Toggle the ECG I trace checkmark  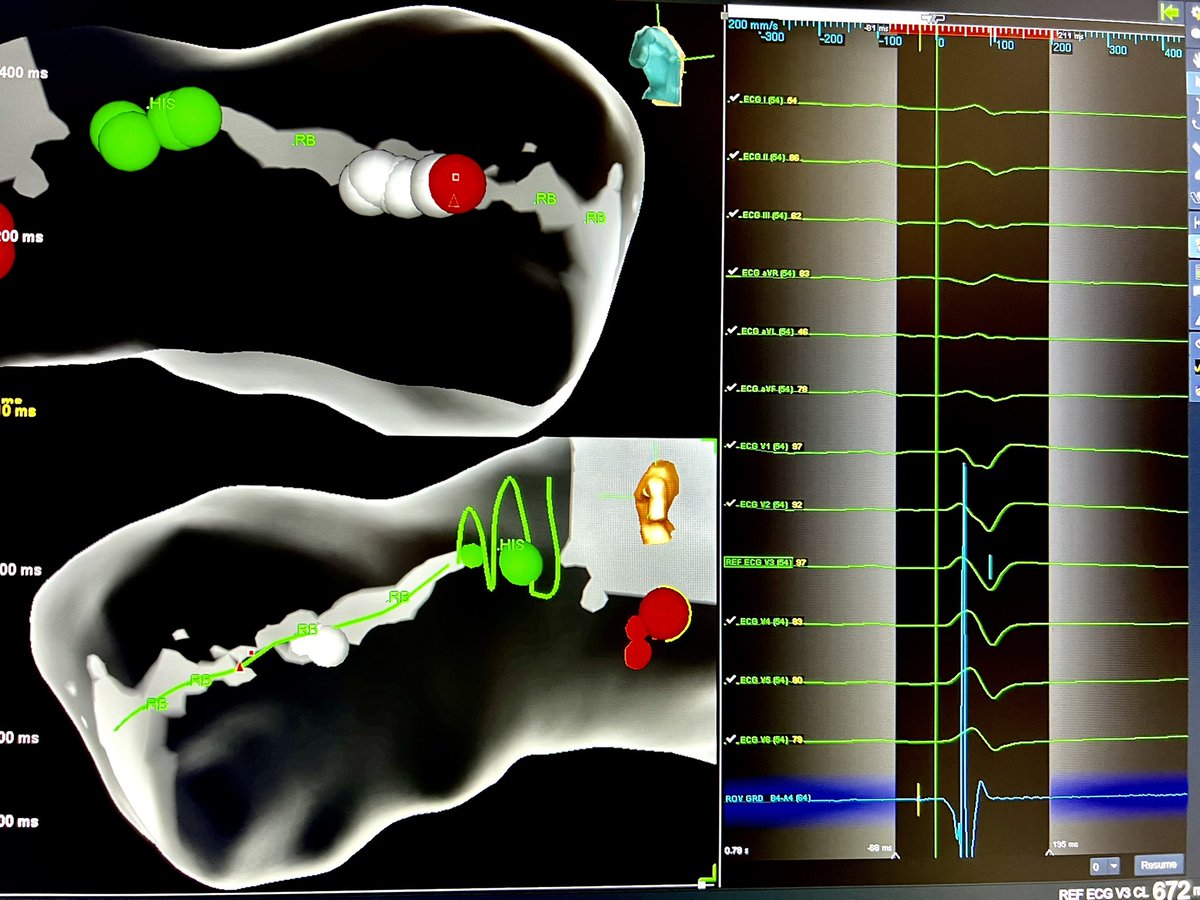[732, 100]
